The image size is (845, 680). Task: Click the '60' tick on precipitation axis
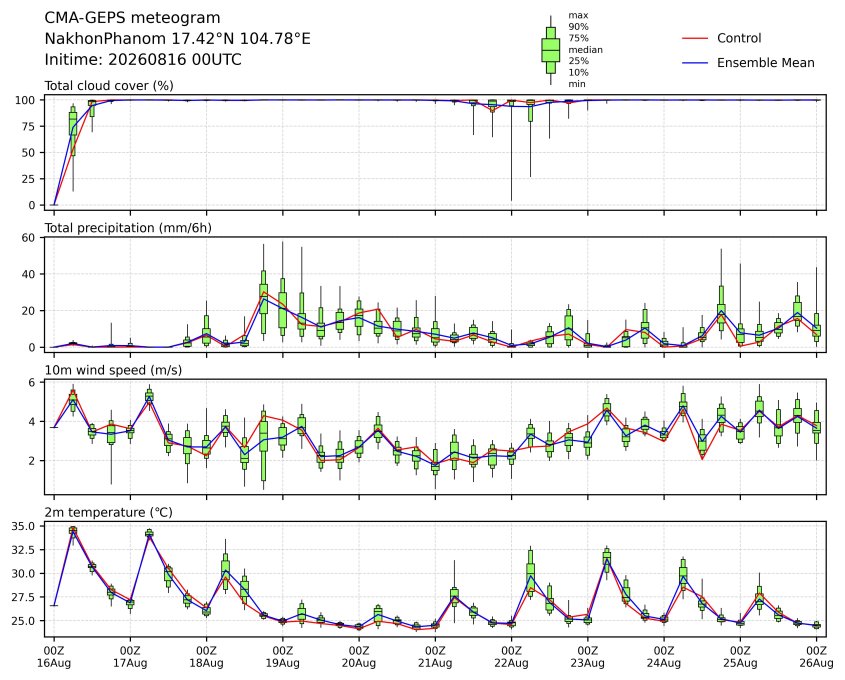pos(29,238)
